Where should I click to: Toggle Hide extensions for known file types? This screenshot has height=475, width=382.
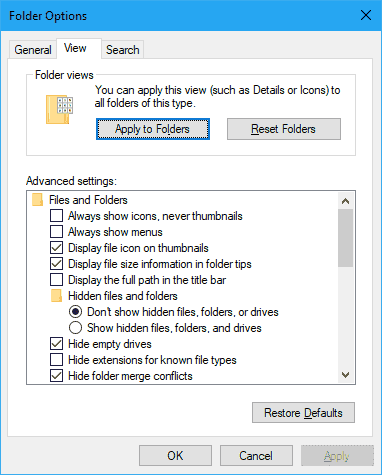[x=56, y=360]
